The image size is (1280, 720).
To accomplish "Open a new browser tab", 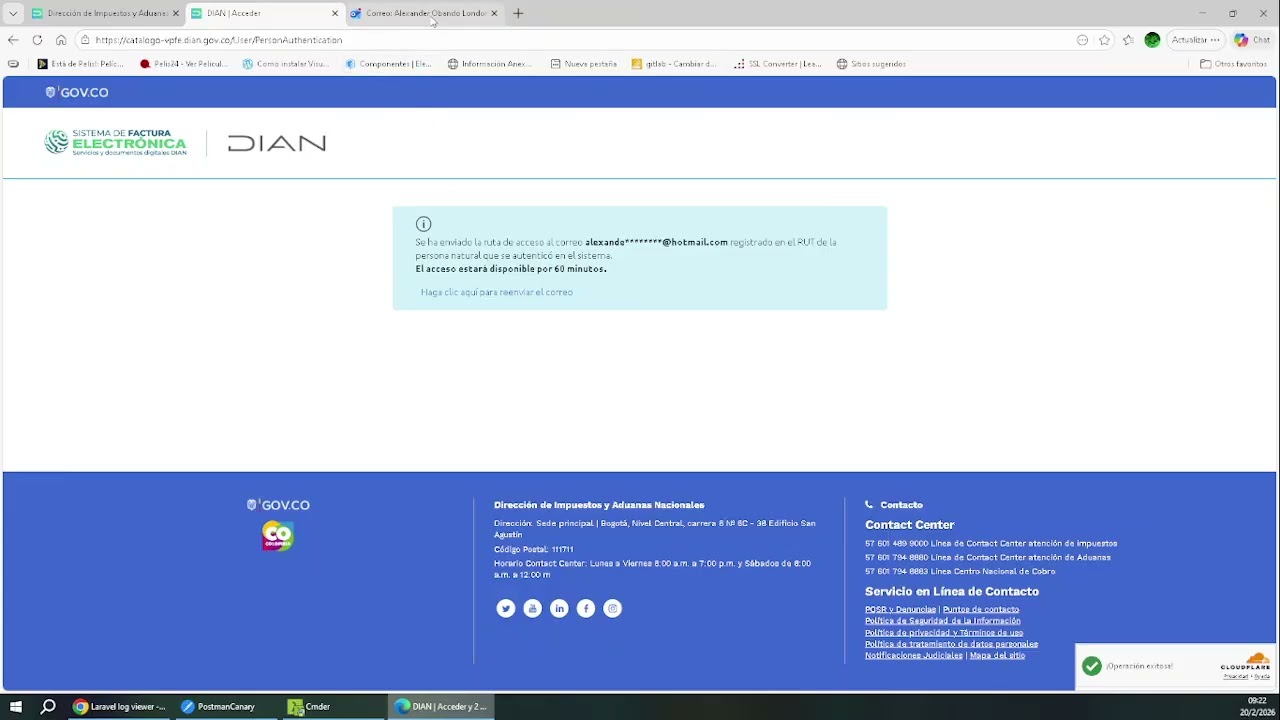I will 518,13.
